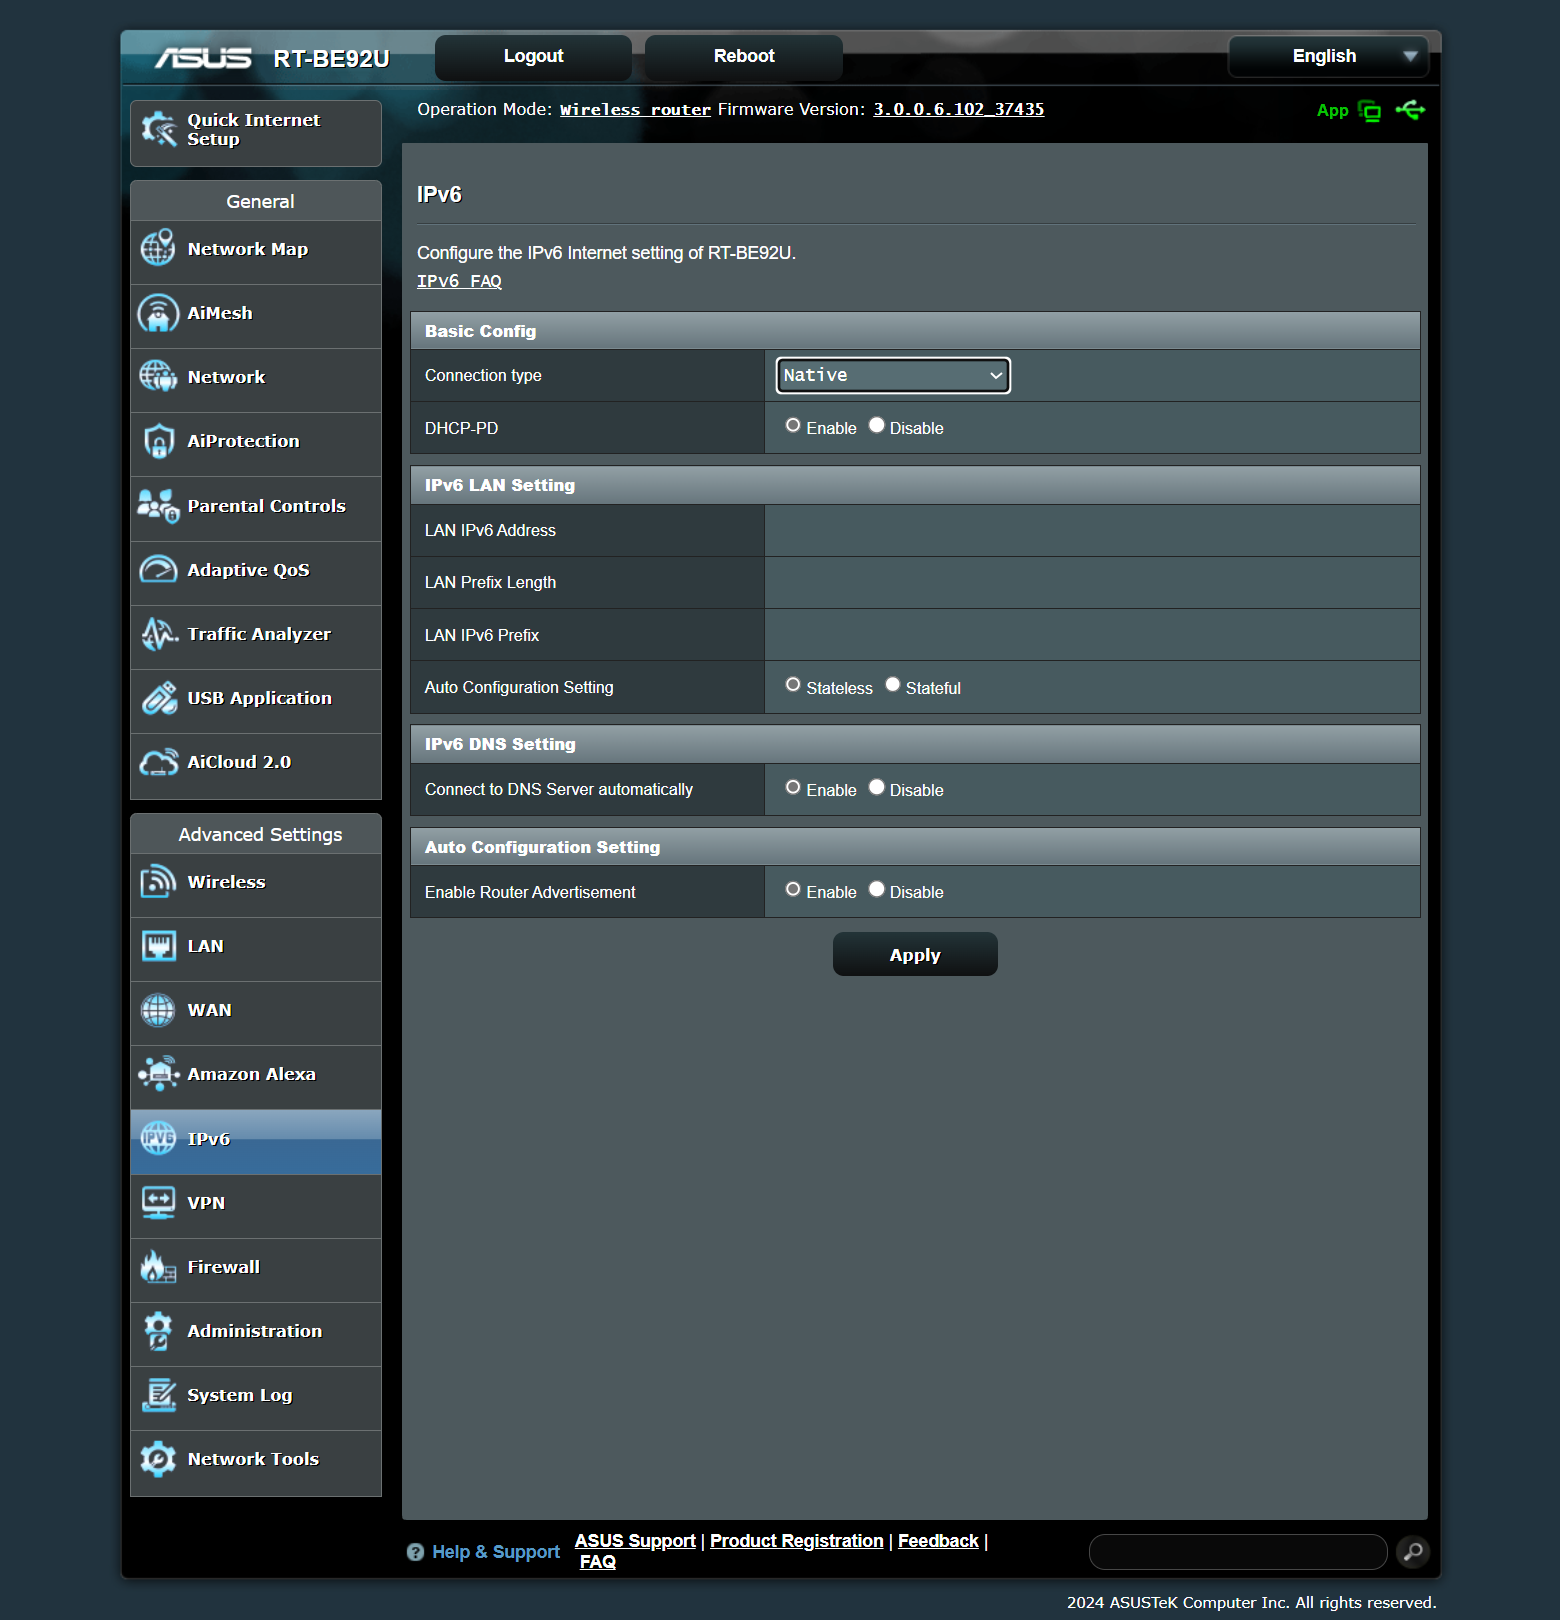
Task: Click the footer search input field
Action: tap(1238, 1552)
